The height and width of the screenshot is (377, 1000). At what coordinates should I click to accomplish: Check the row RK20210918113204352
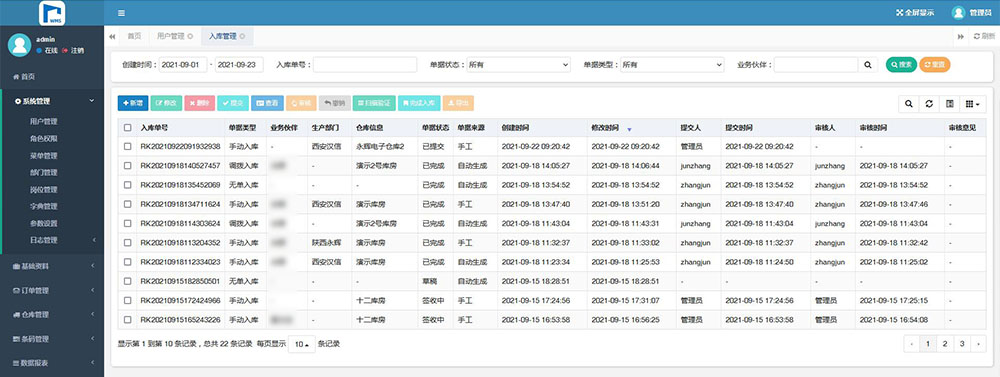[128, 242]
